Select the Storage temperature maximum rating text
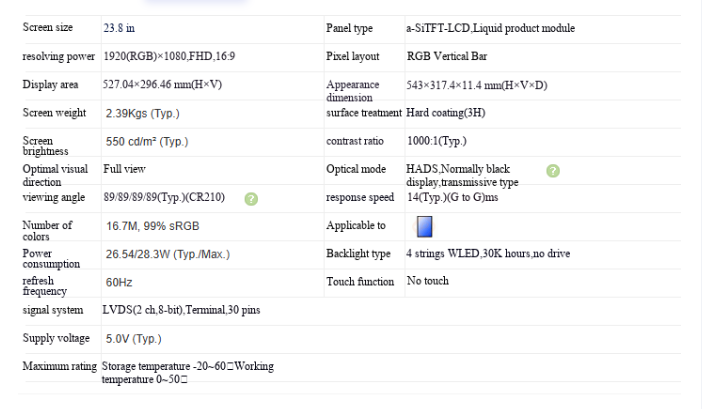 tap(188, 373)
